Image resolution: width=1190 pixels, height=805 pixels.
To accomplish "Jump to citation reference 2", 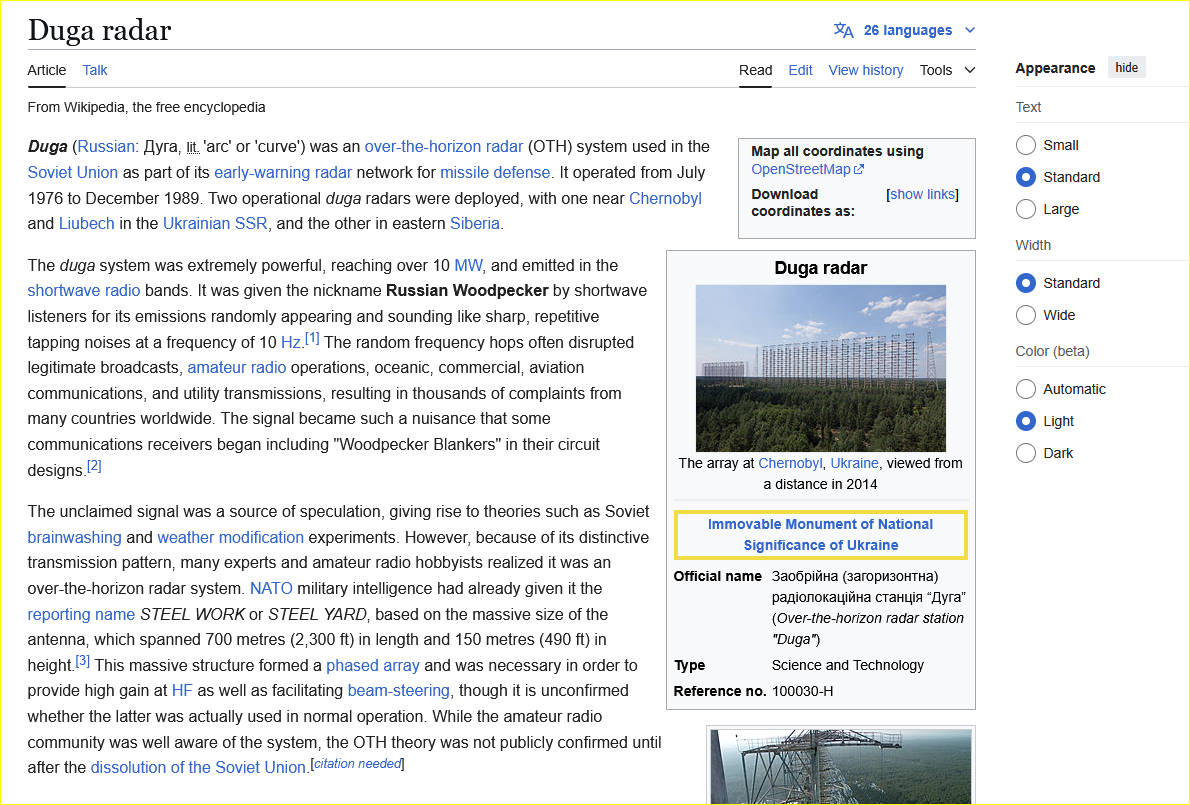I will tap(94, 465).
